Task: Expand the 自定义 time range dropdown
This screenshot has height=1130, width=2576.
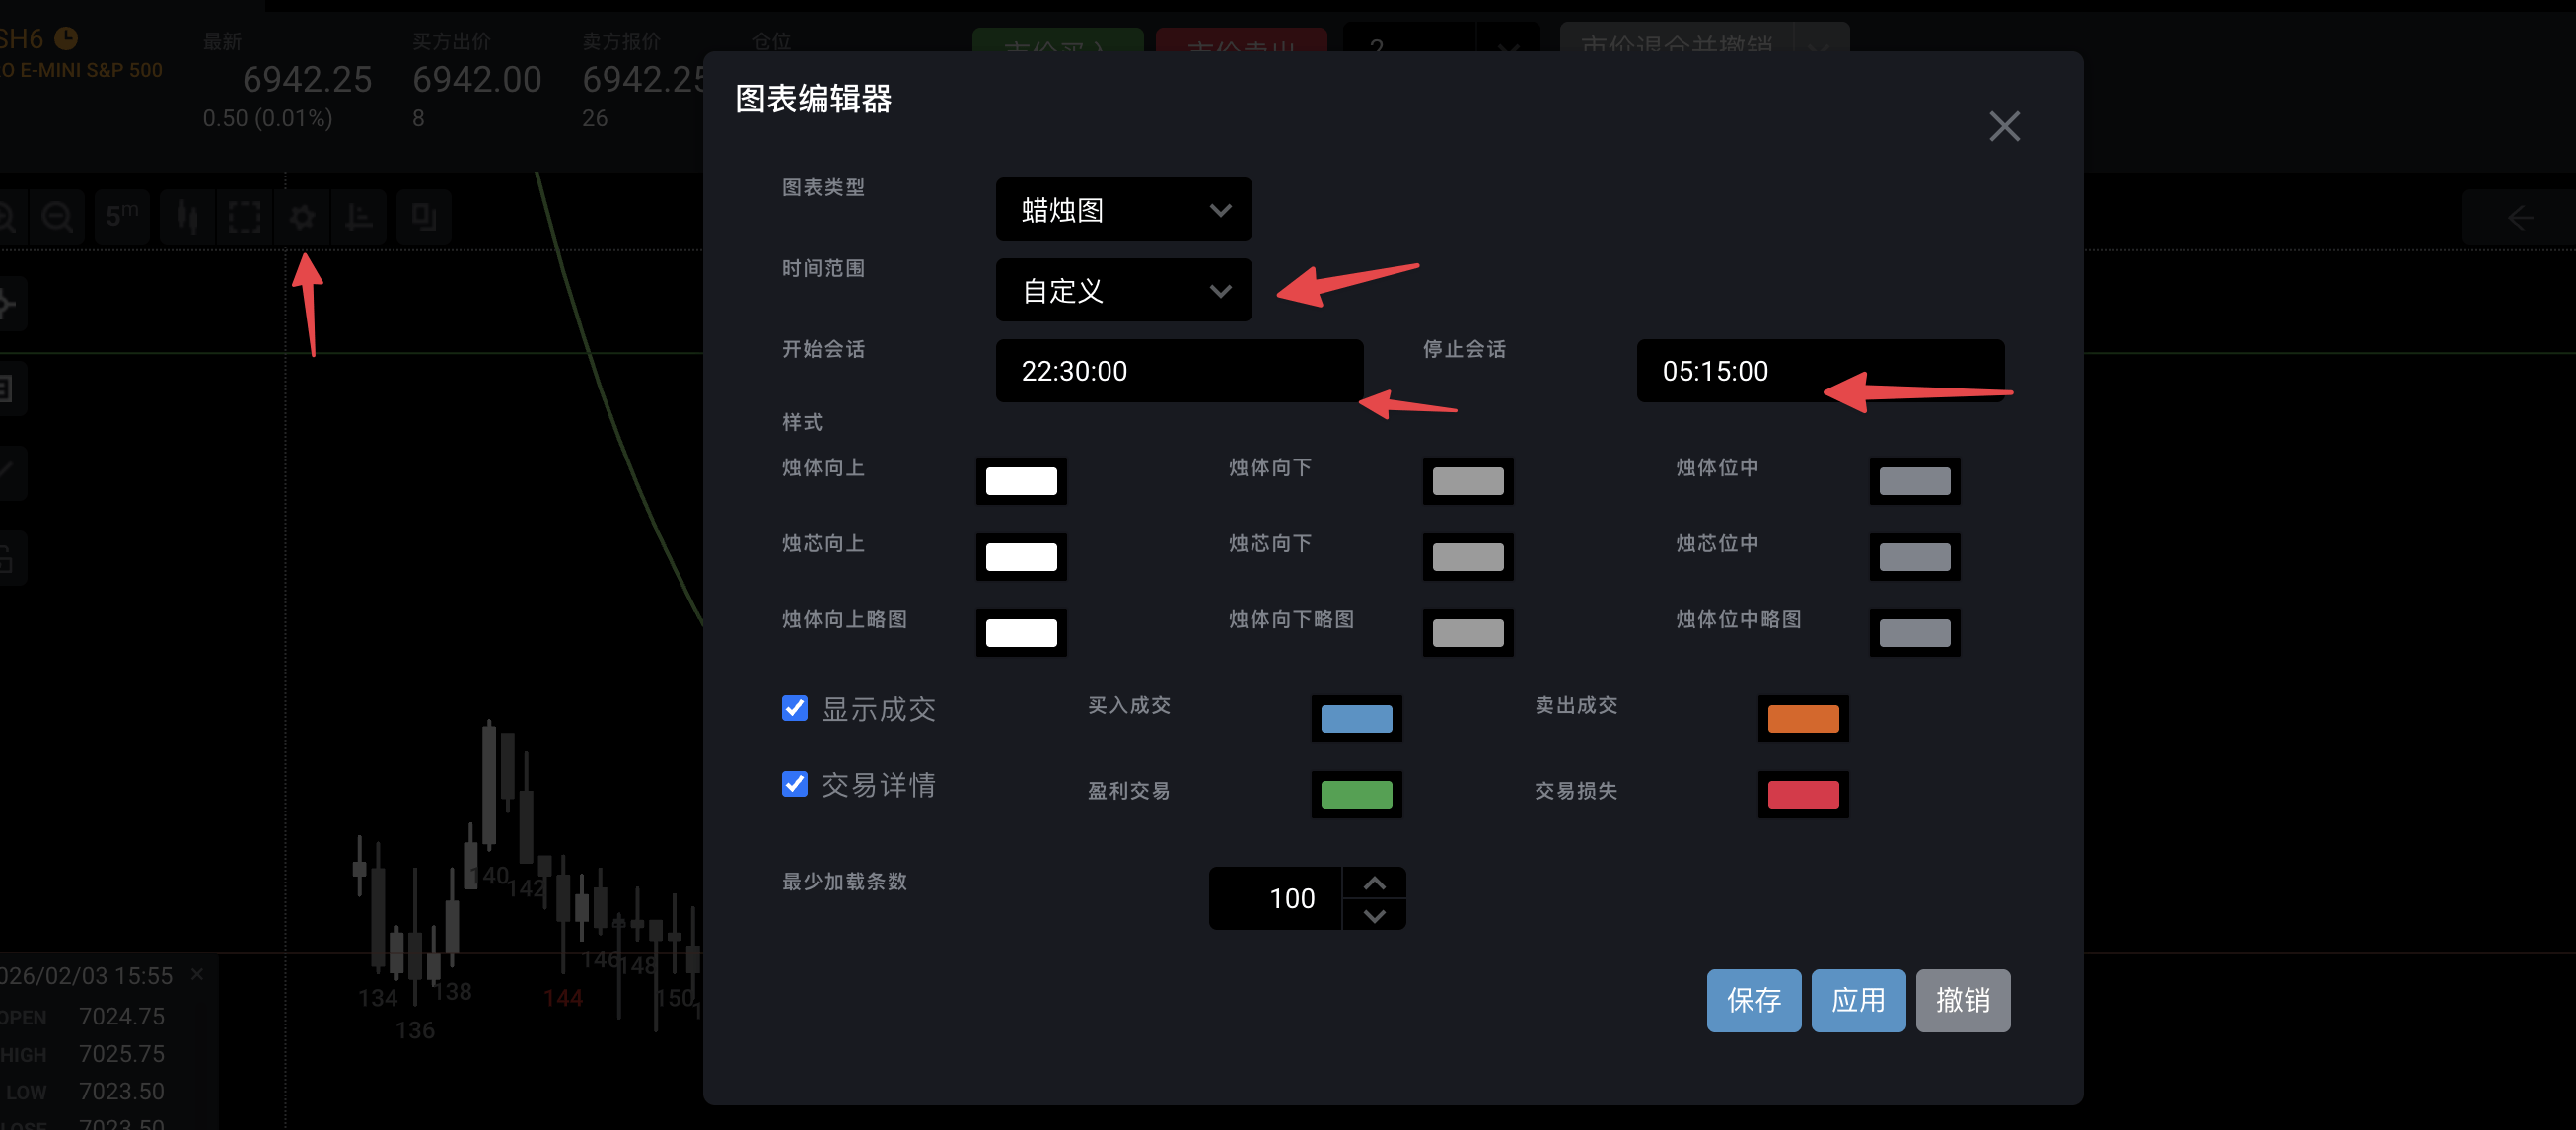Action: pyautogui.click(x=1123, y=290)
